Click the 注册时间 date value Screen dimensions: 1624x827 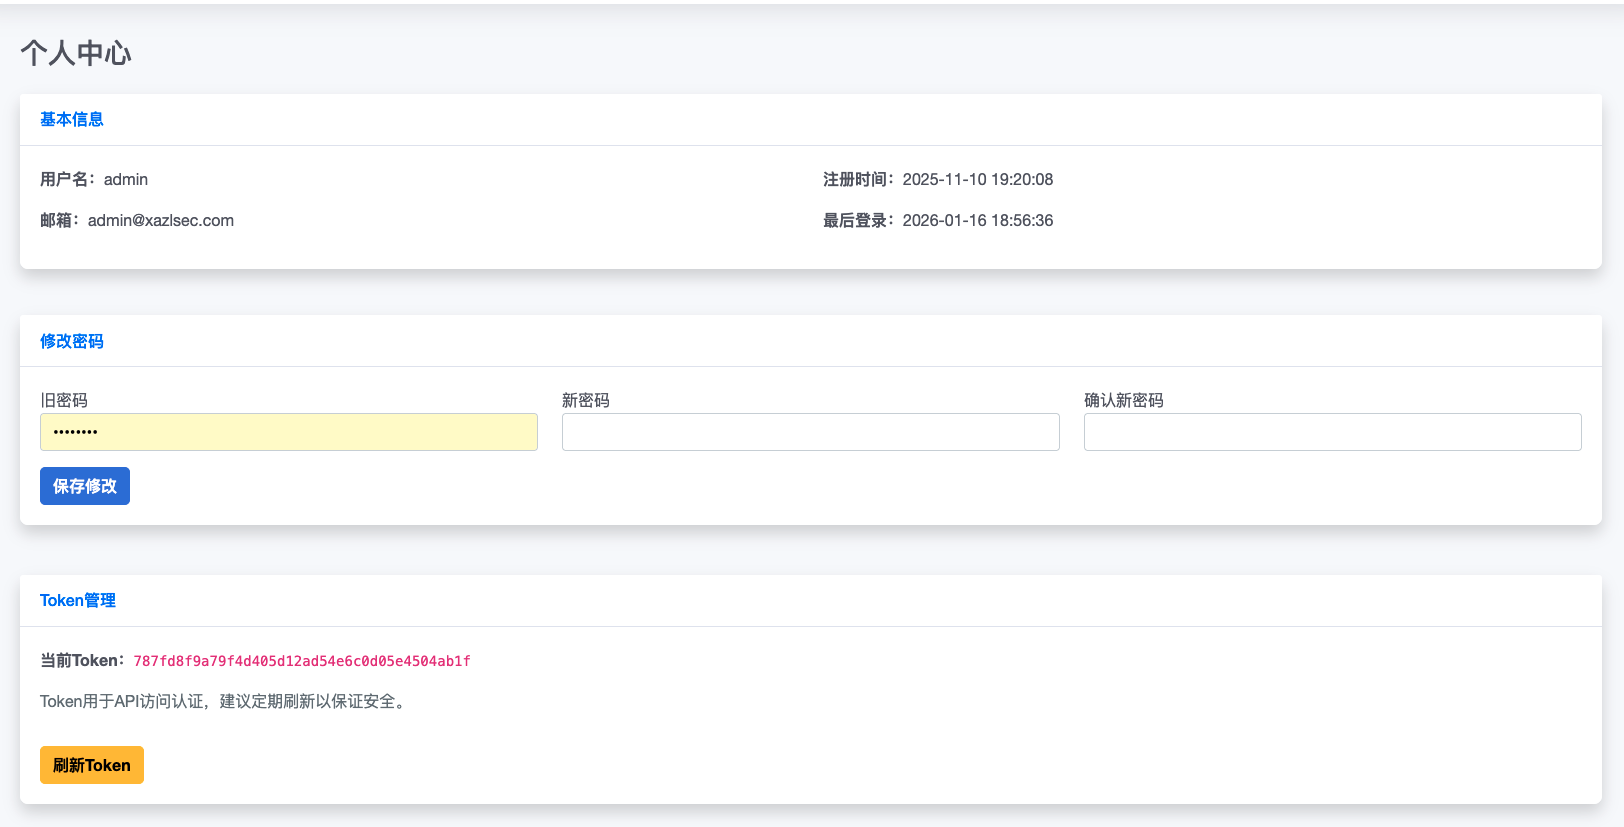(x=977, y=179)
